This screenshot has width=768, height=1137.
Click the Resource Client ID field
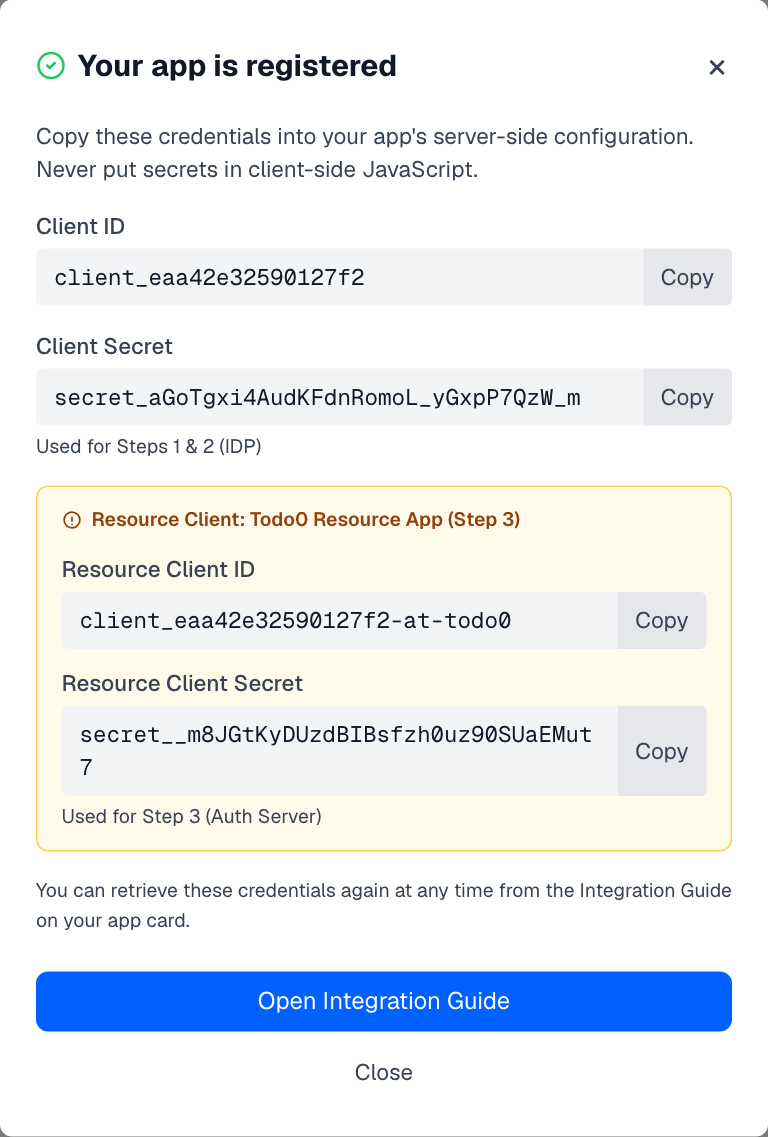click(x=340, y=620)
